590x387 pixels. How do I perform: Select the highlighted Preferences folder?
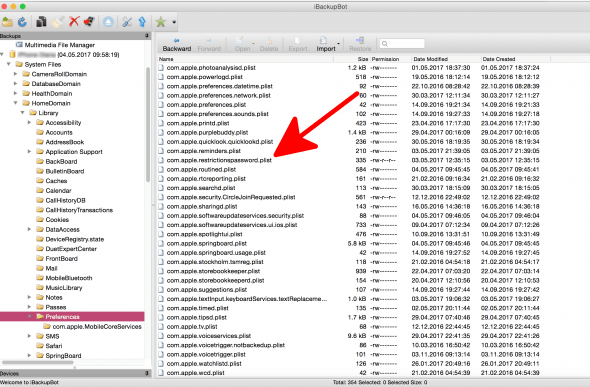72,317
